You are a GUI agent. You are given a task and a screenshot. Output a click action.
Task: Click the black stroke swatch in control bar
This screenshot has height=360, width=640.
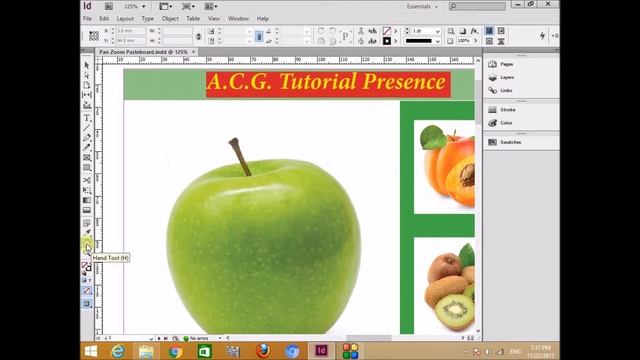(387, 41)
